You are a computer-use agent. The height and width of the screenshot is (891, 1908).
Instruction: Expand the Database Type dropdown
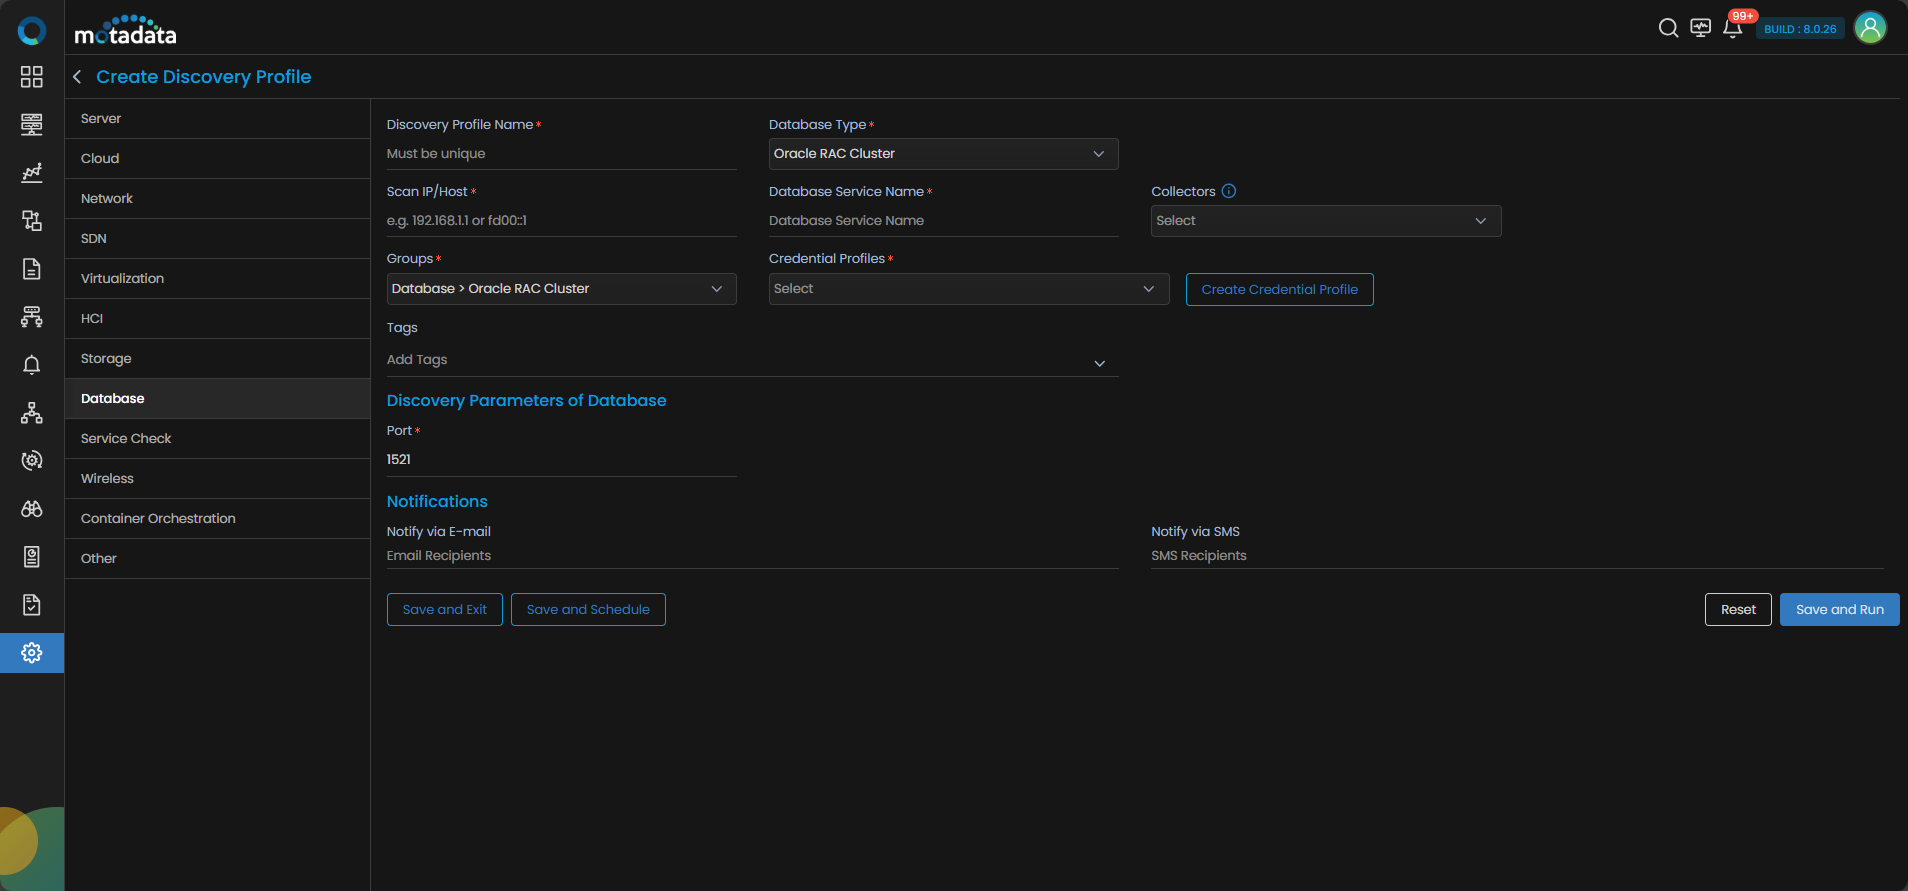click(x=943, y=154)
